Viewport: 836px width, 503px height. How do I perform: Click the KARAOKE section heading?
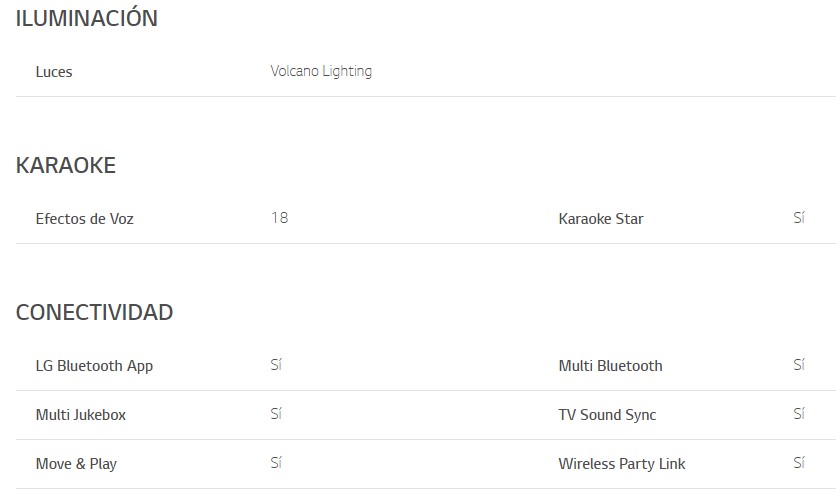(x=66, y=166)
